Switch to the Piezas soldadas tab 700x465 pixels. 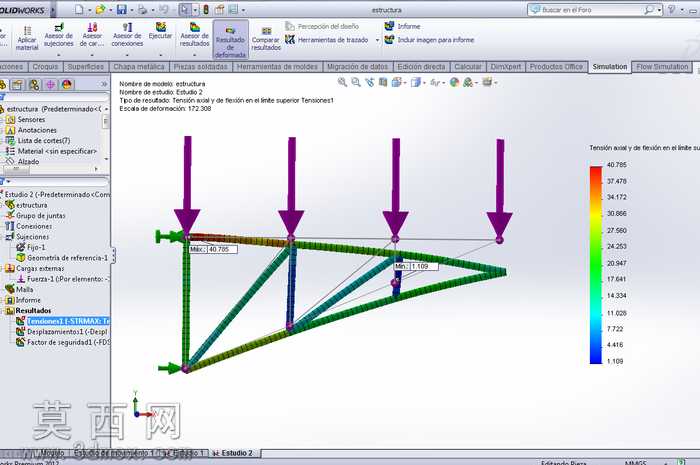point(200,66)
